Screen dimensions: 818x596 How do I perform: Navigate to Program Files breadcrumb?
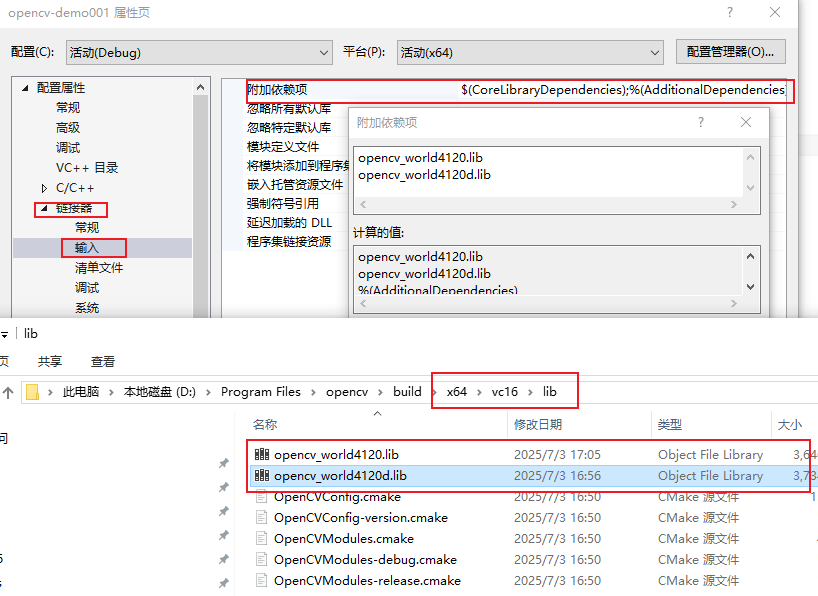coord(261,392)
